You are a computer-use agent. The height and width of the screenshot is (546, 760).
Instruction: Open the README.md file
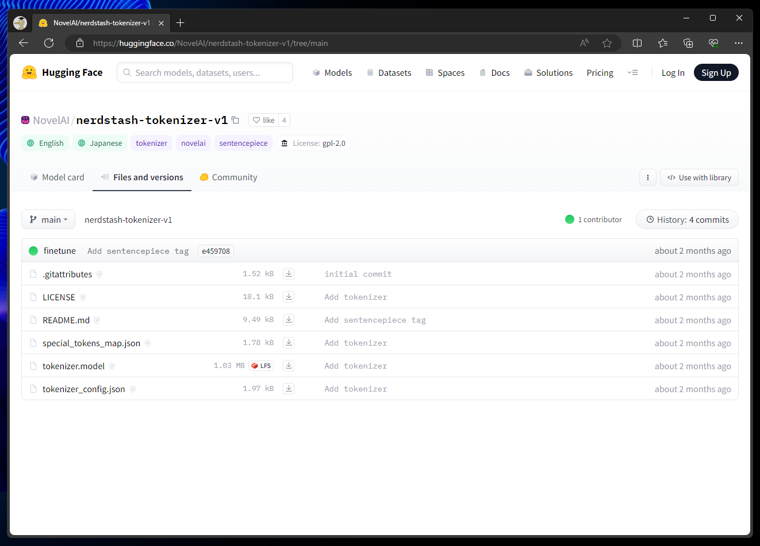pos(66,320)
